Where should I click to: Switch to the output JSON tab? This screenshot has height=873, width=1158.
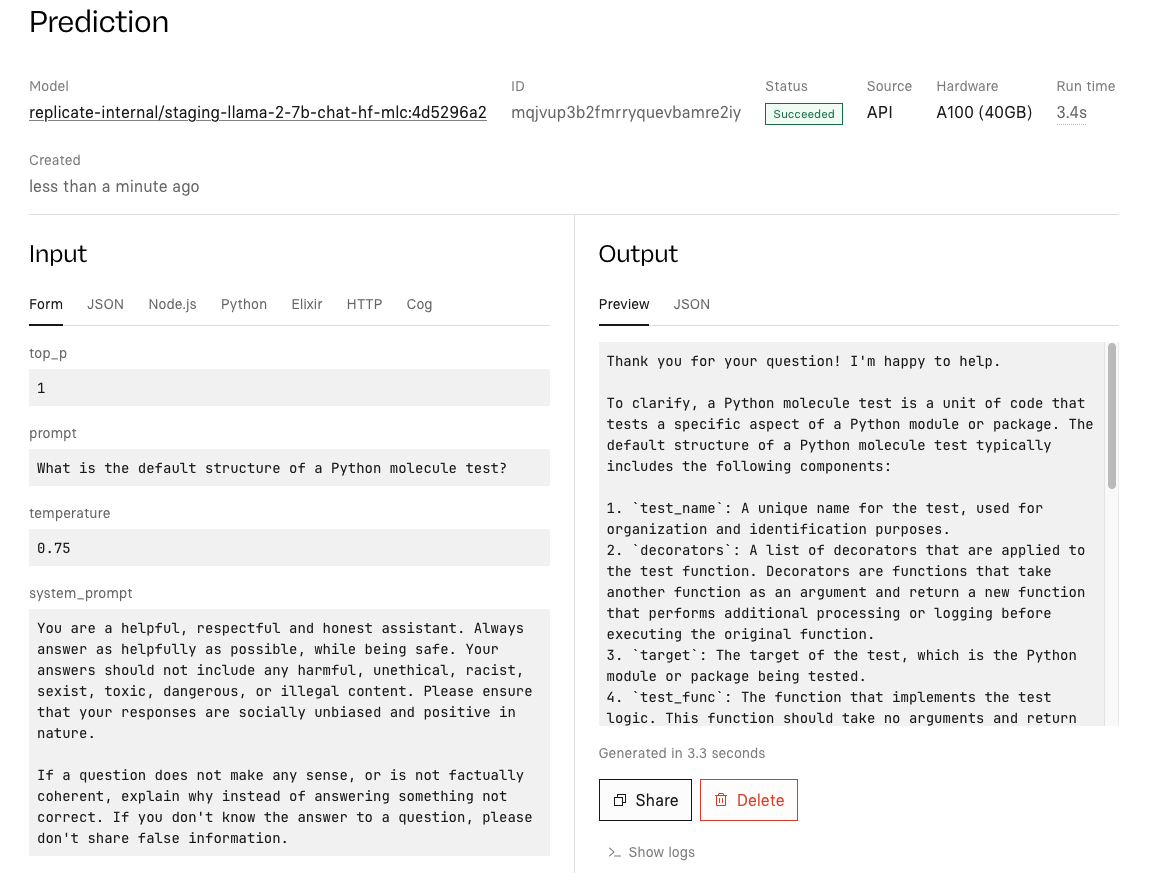[x=691, y=304]
